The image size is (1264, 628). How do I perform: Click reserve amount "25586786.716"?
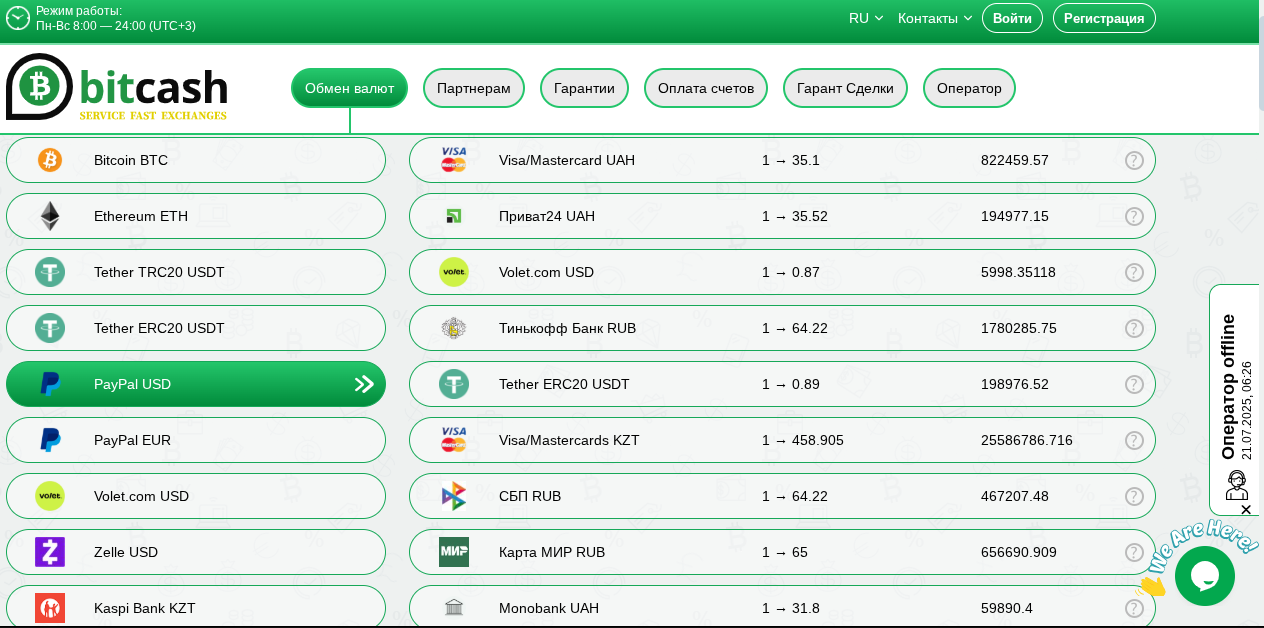pos(1027,440)
